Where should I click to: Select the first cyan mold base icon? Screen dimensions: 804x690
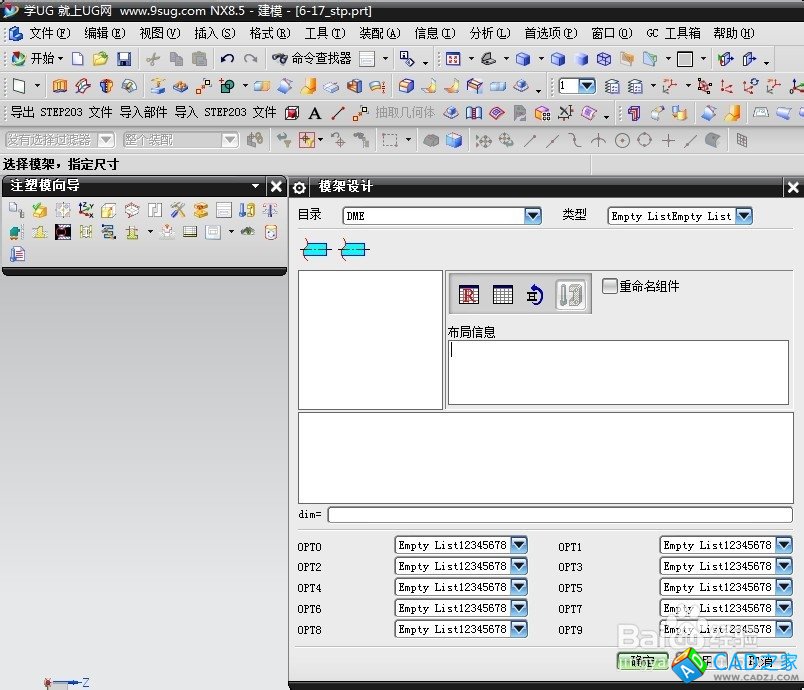(315, 250)
